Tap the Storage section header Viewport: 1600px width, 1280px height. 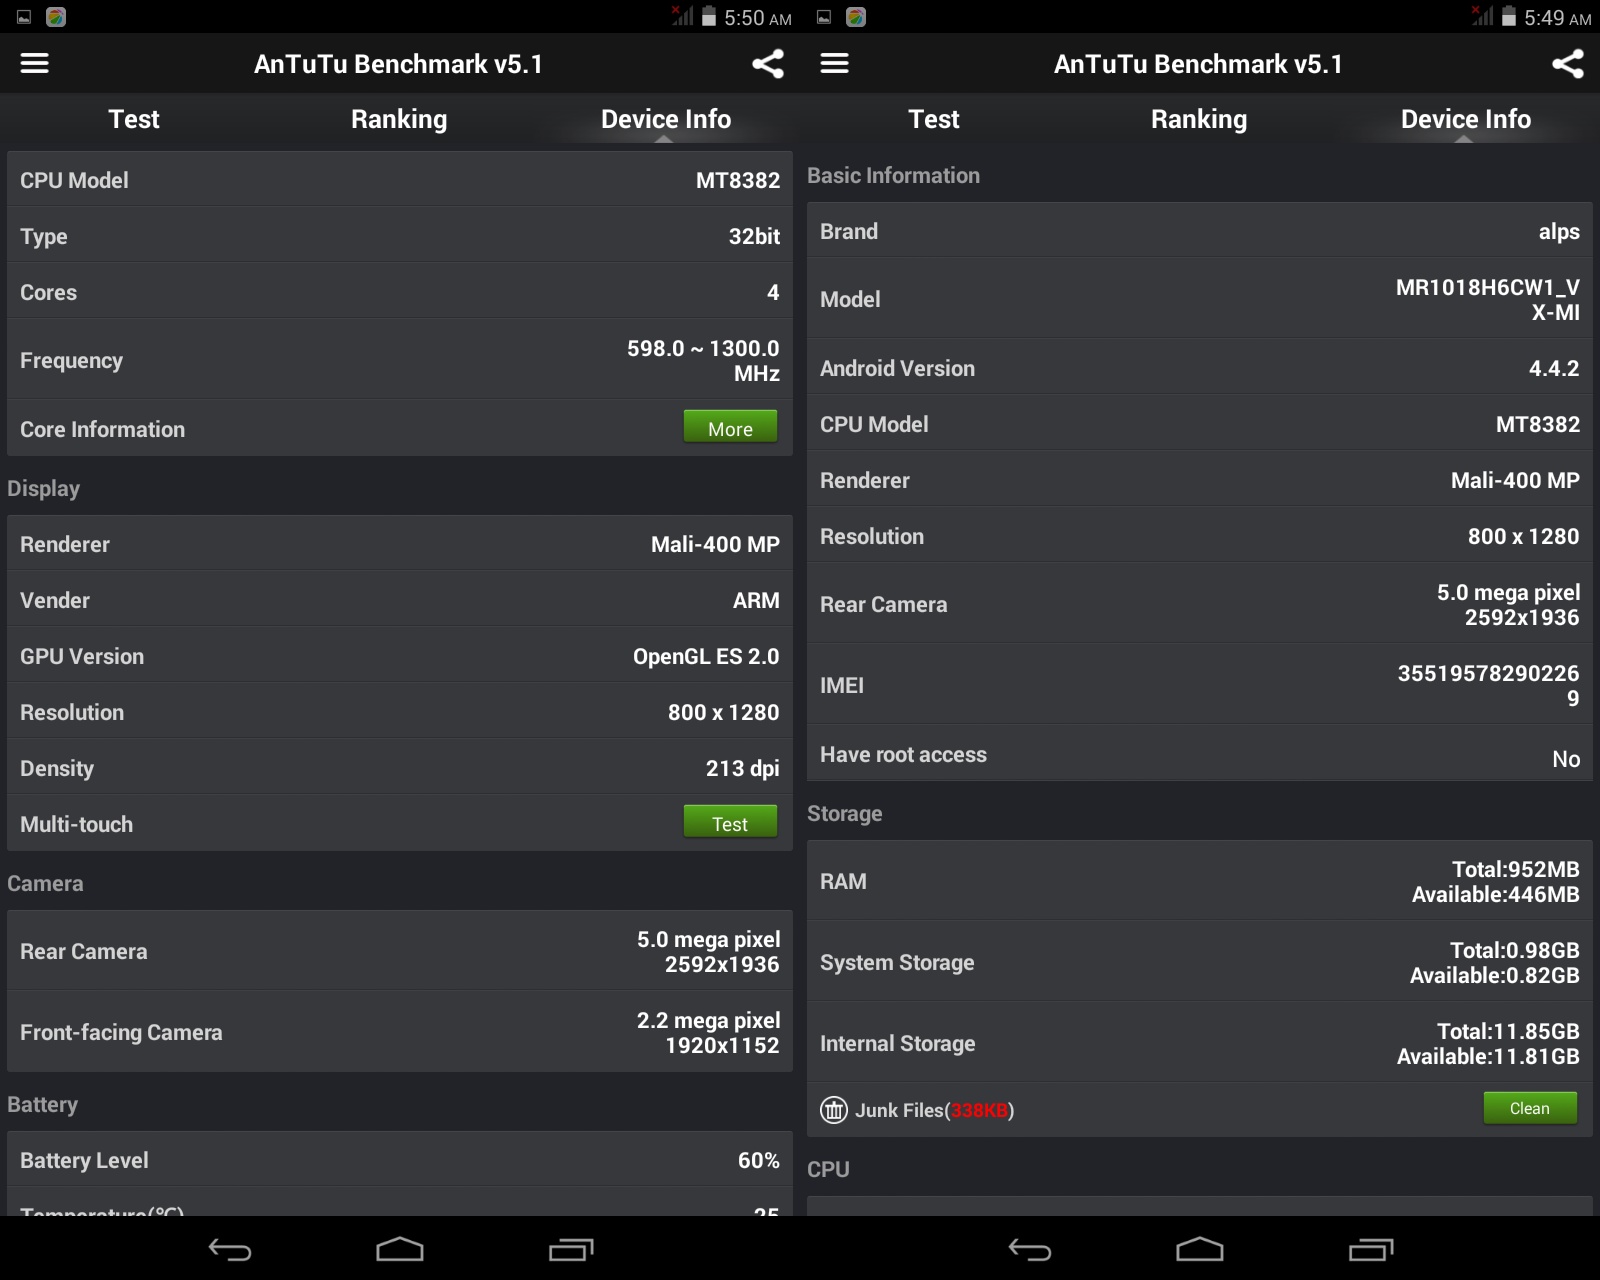(x=844, y=813)
